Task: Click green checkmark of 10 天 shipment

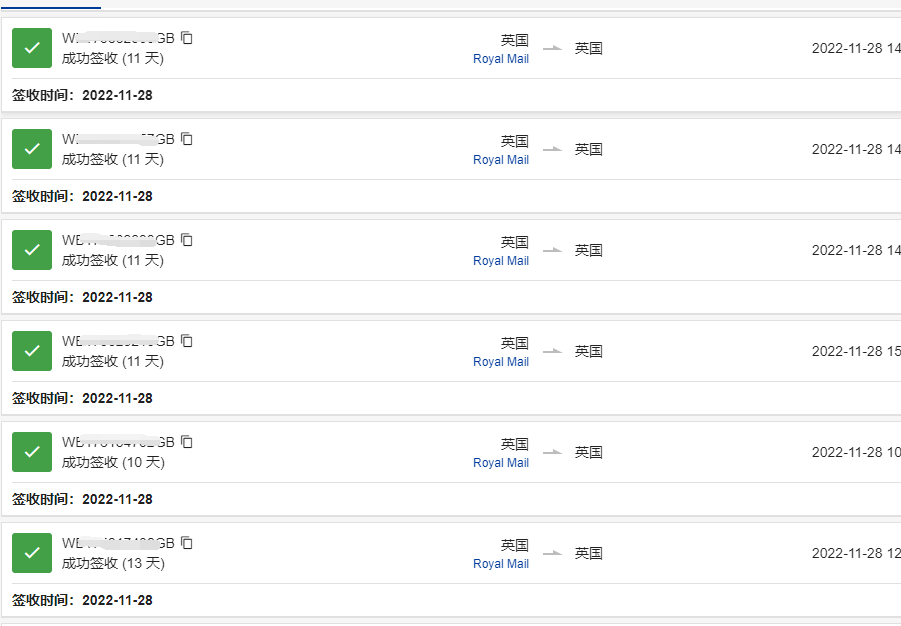Action: coord(32,452)
